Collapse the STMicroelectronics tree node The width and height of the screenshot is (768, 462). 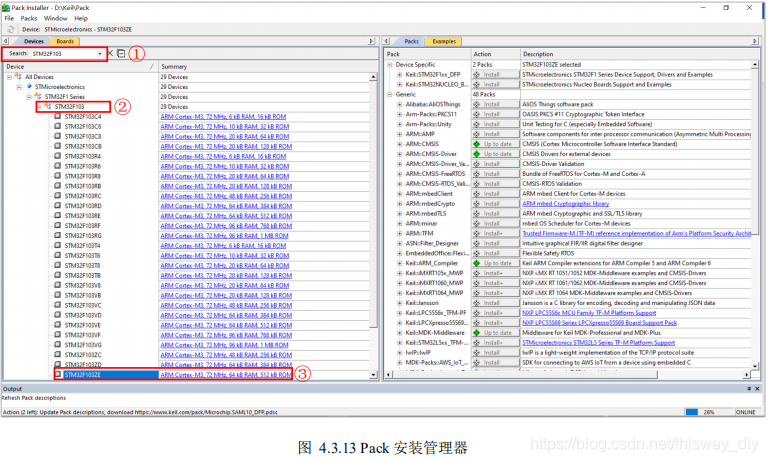19,87
